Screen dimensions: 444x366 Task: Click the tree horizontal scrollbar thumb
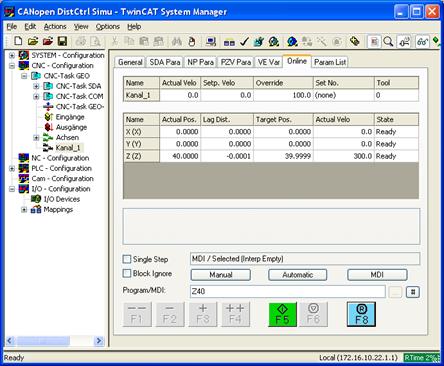[43, 341]
